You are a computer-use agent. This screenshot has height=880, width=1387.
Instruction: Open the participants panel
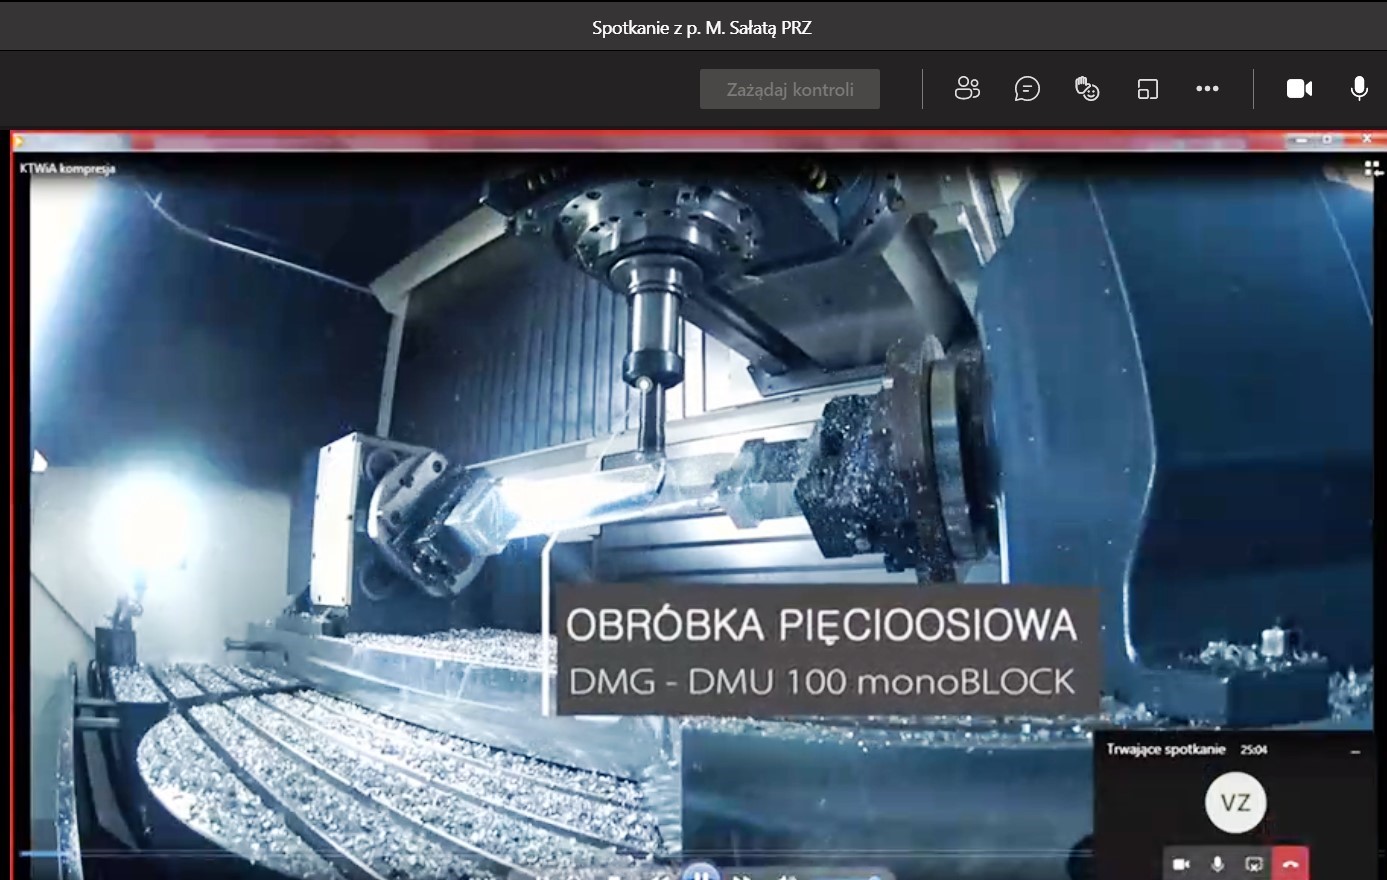click(967, 89)
